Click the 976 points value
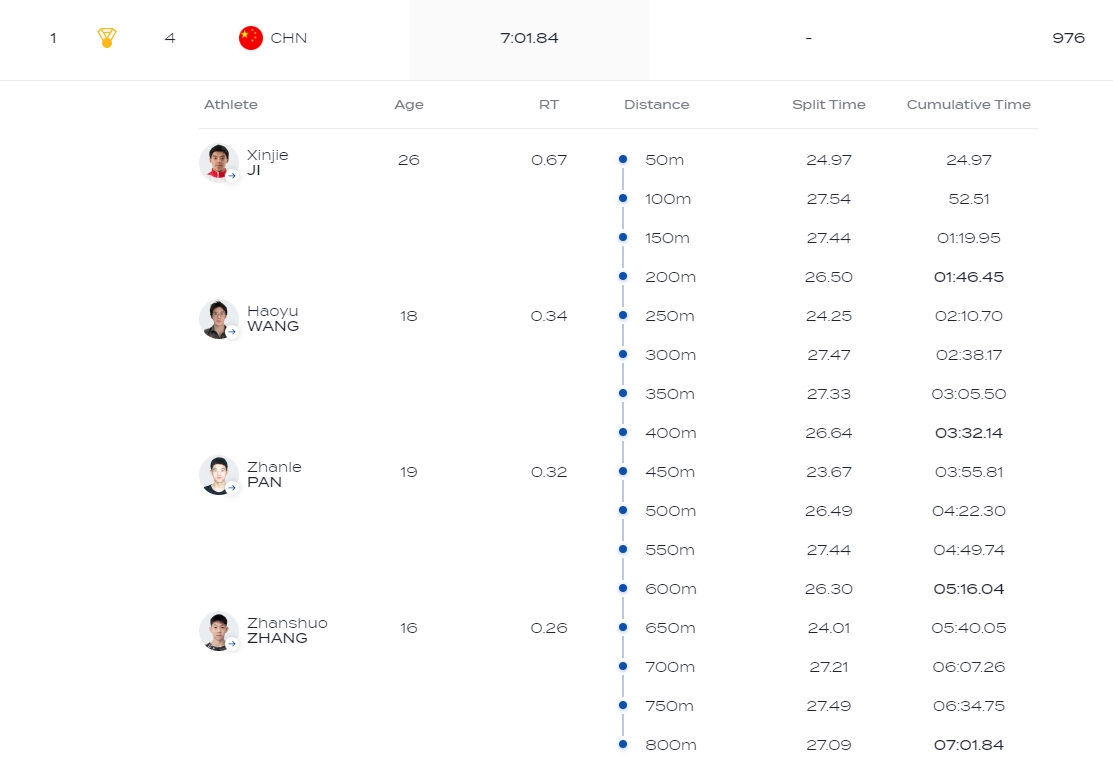Screen dimensions: 1113x769 click(x=1068, y=38)
